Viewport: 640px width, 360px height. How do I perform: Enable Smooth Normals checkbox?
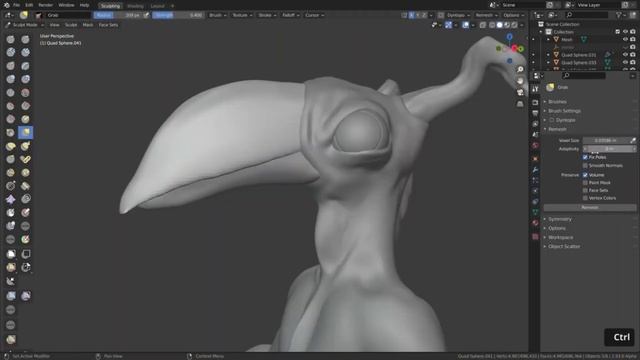coord(585,166)
